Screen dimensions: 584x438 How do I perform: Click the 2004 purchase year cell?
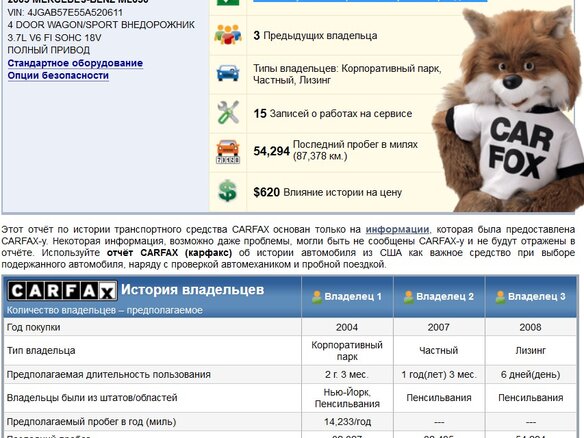click(347, 327)
